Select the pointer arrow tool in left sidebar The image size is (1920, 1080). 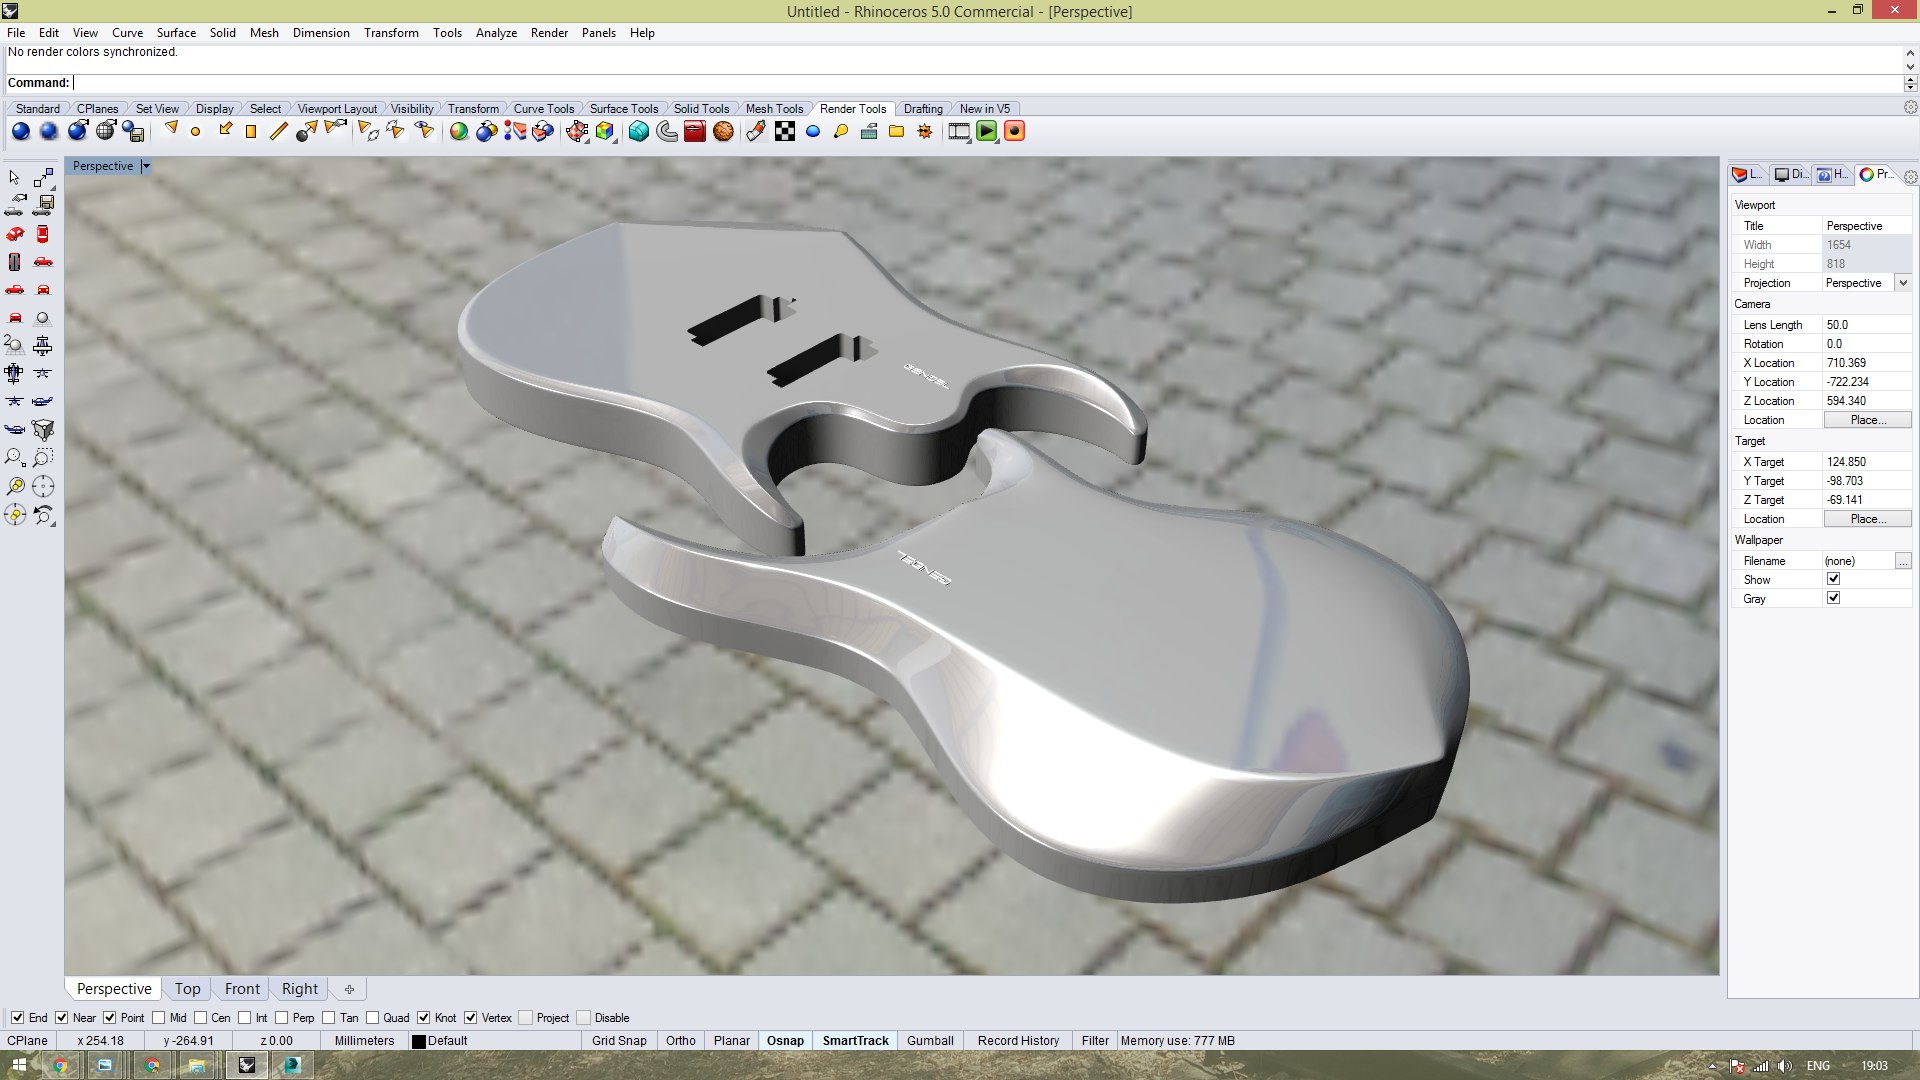(x=14, y=177)
